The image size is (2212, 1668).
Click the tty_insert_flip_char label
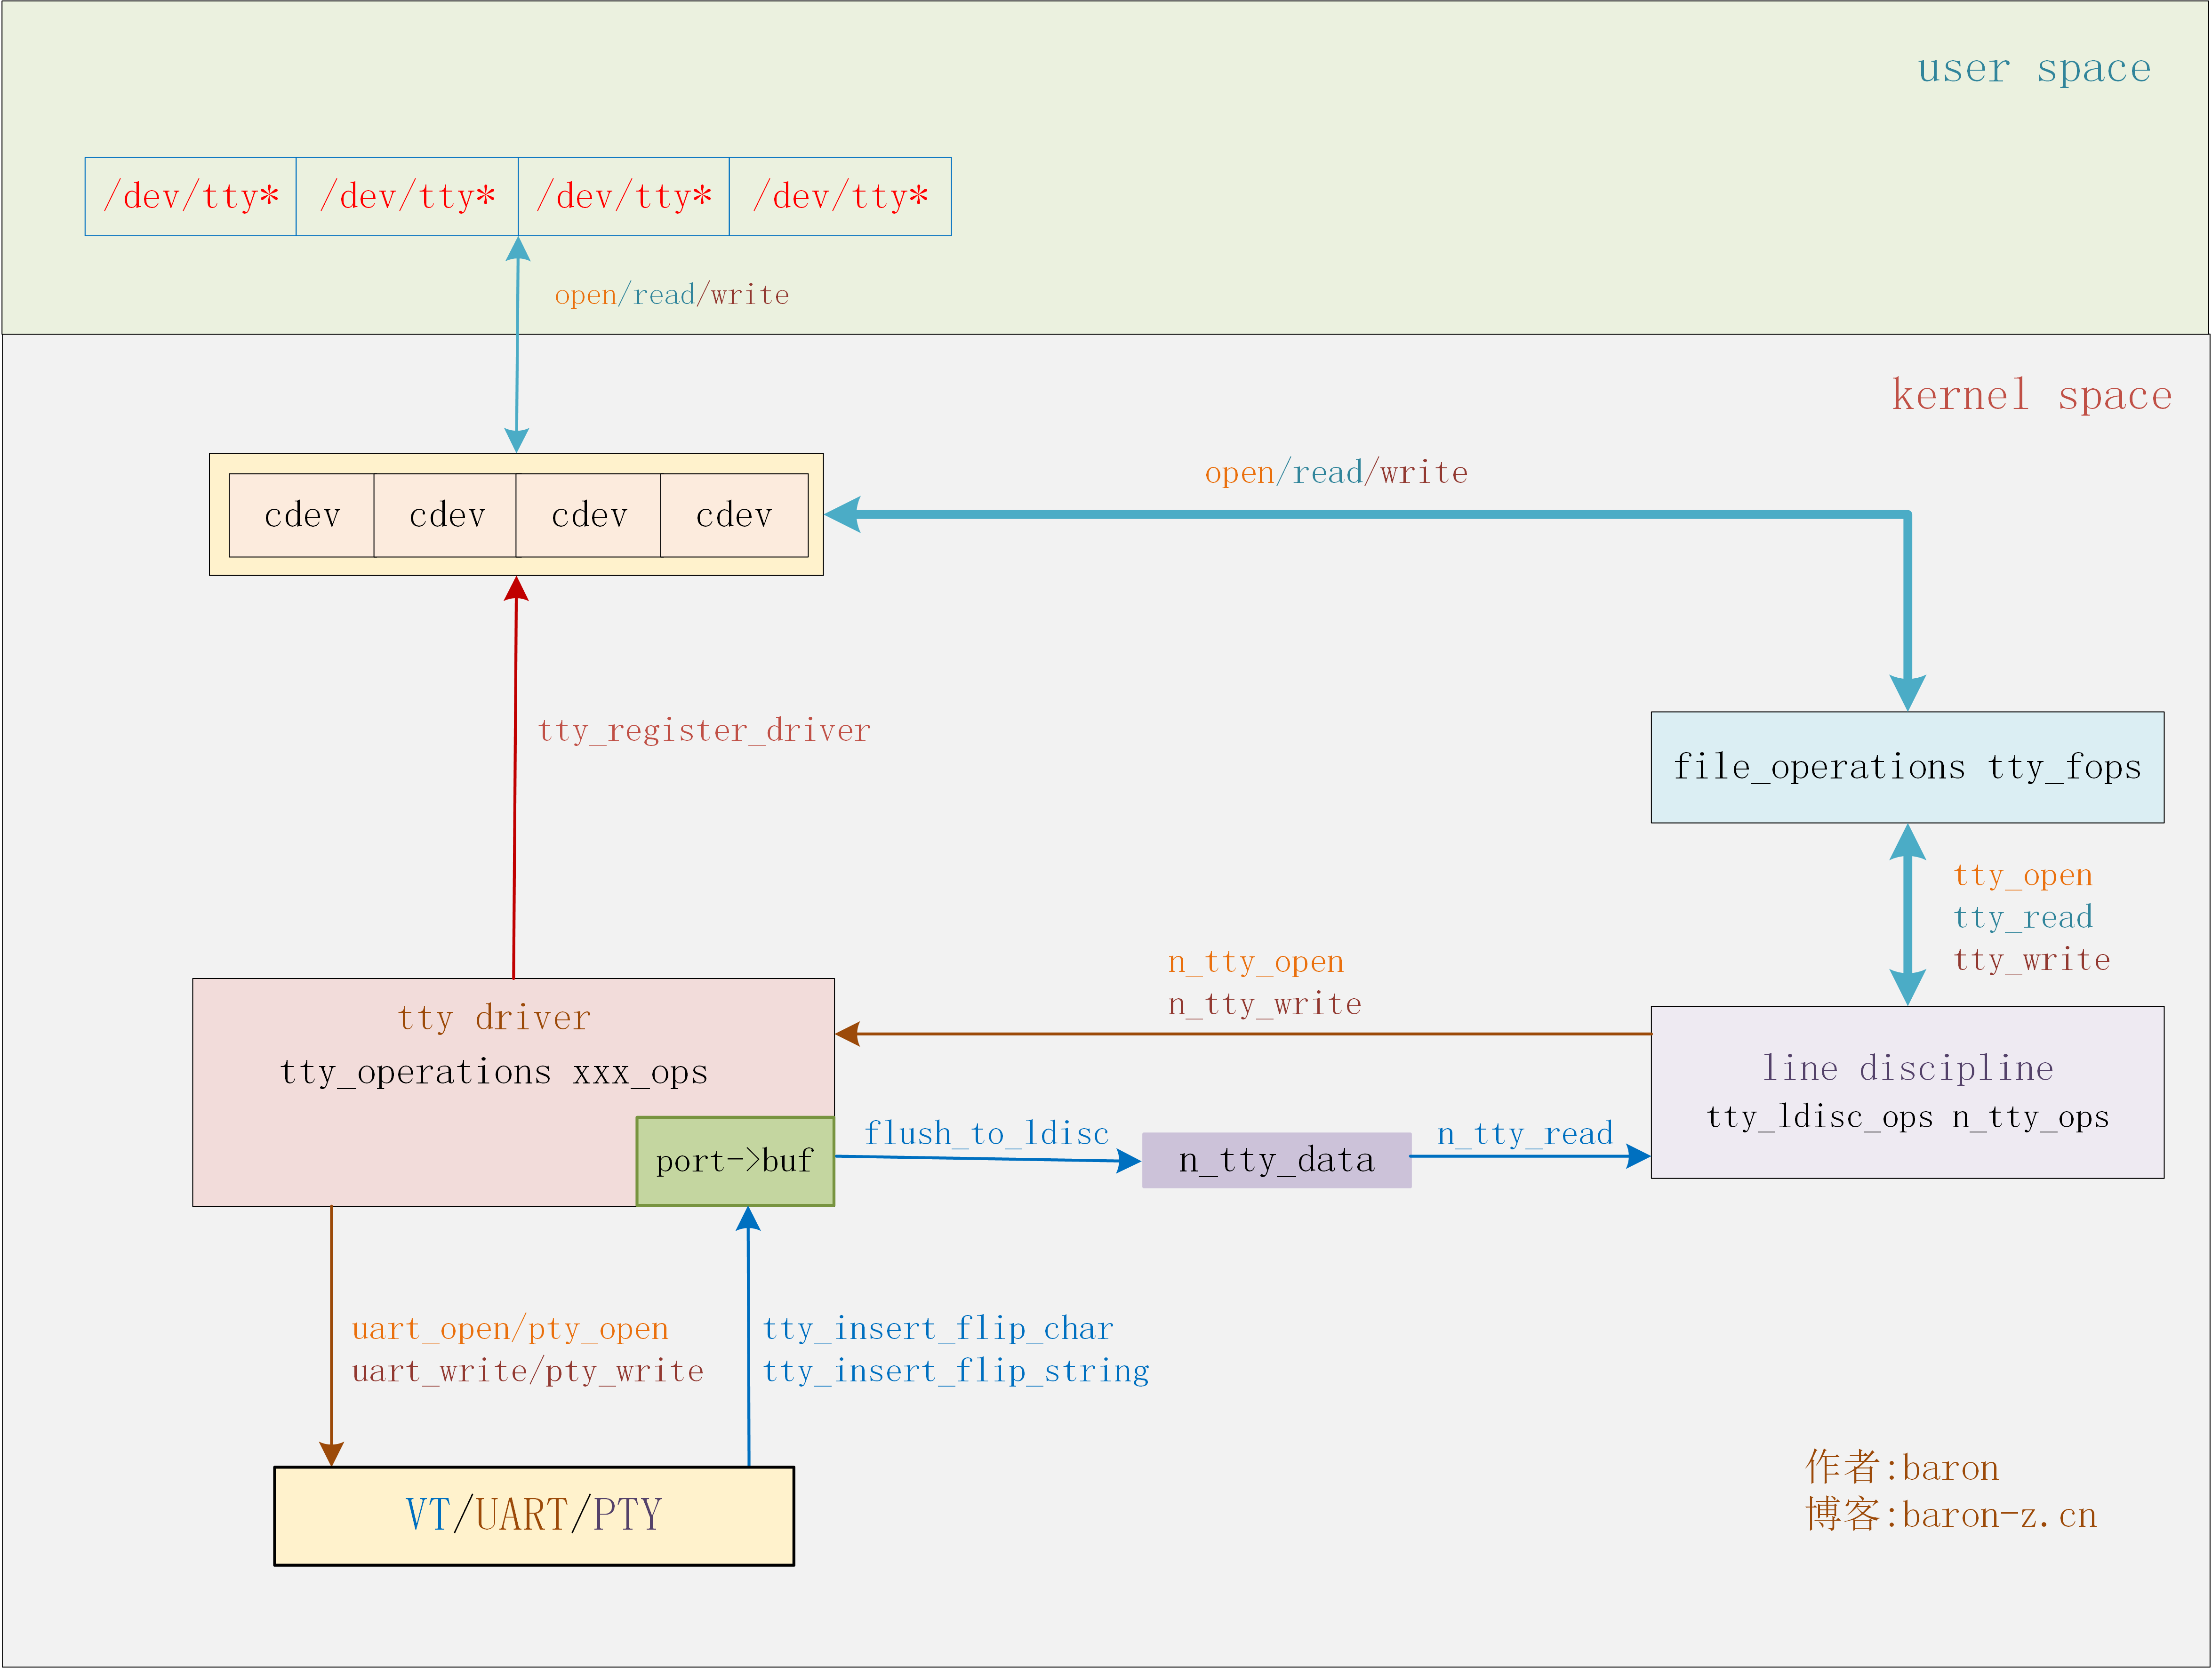(x=938, y=1328)
